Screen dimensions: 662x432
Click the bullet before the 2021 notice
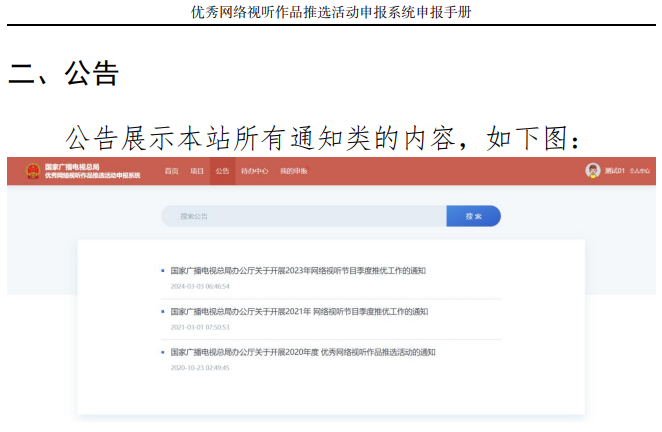(162, 312)
